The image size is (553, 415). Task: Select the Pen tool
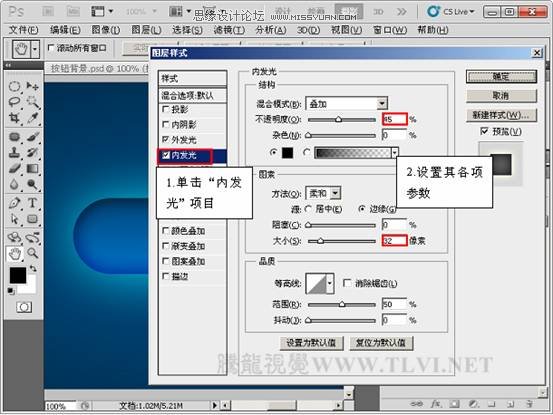point(14,203)
